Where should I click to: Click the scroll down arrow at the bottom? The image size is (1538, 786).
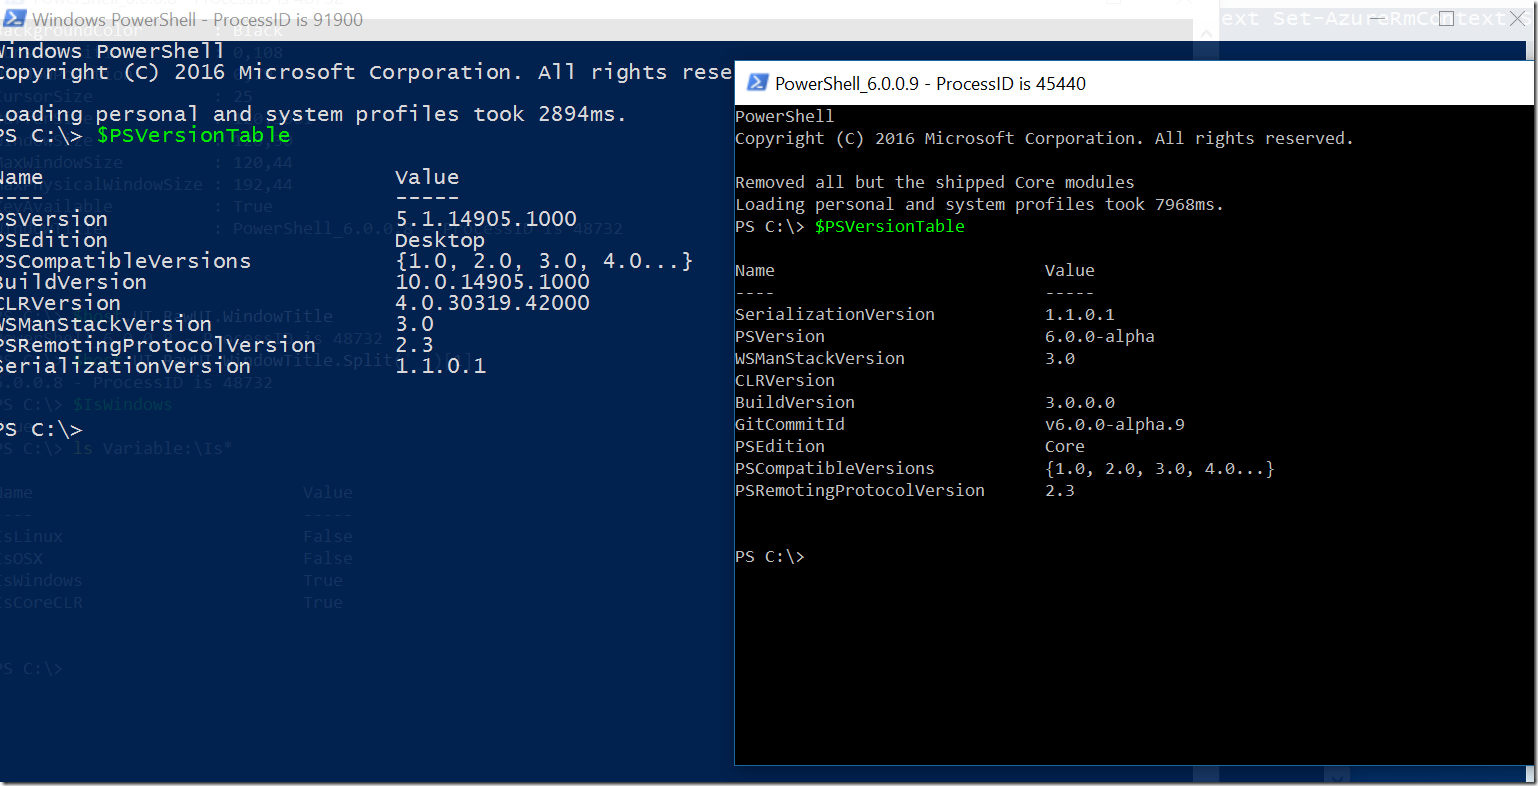point(1336,775)
